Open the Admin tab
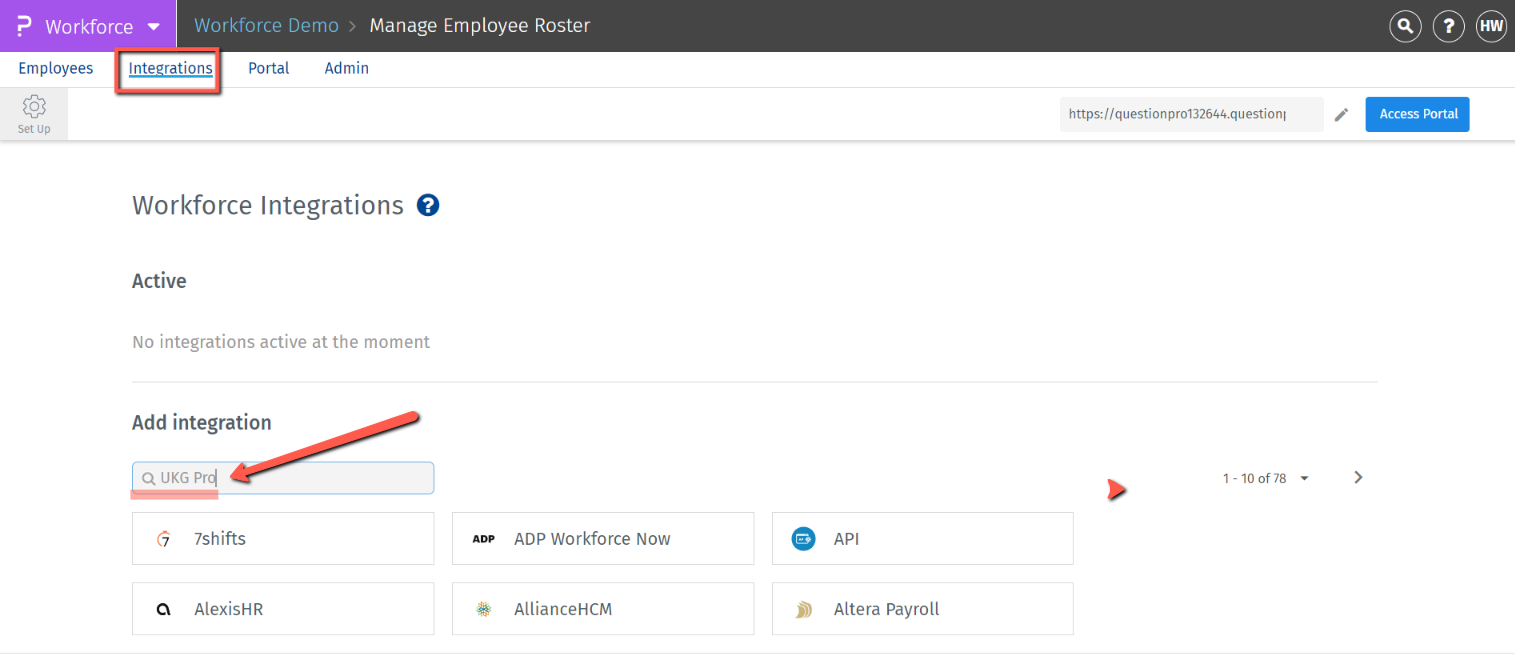 tap(347, 69)
